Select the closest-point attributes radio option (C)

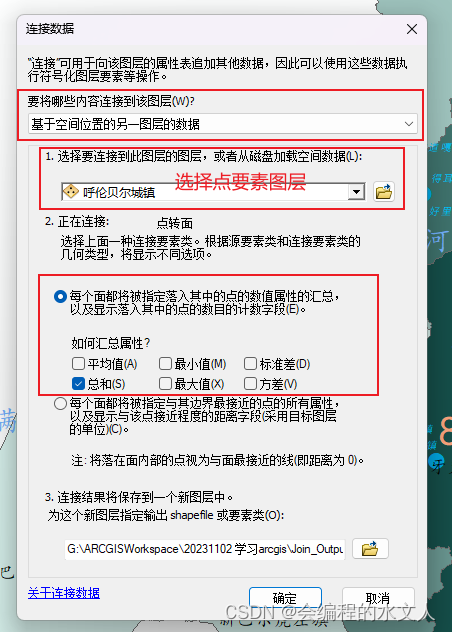tap(60, 403)
